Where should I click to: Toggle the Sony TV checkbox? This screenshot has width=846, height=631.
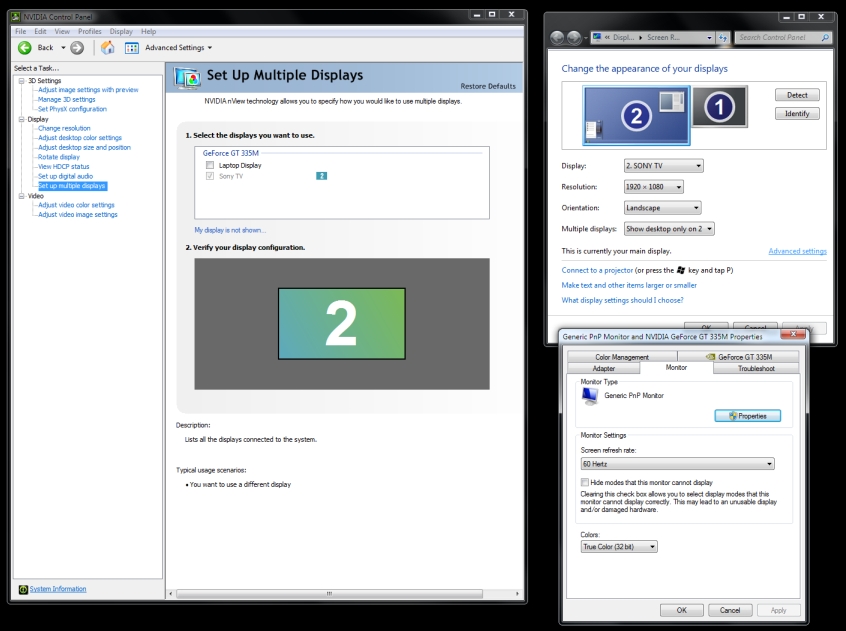tap(210, 176)
